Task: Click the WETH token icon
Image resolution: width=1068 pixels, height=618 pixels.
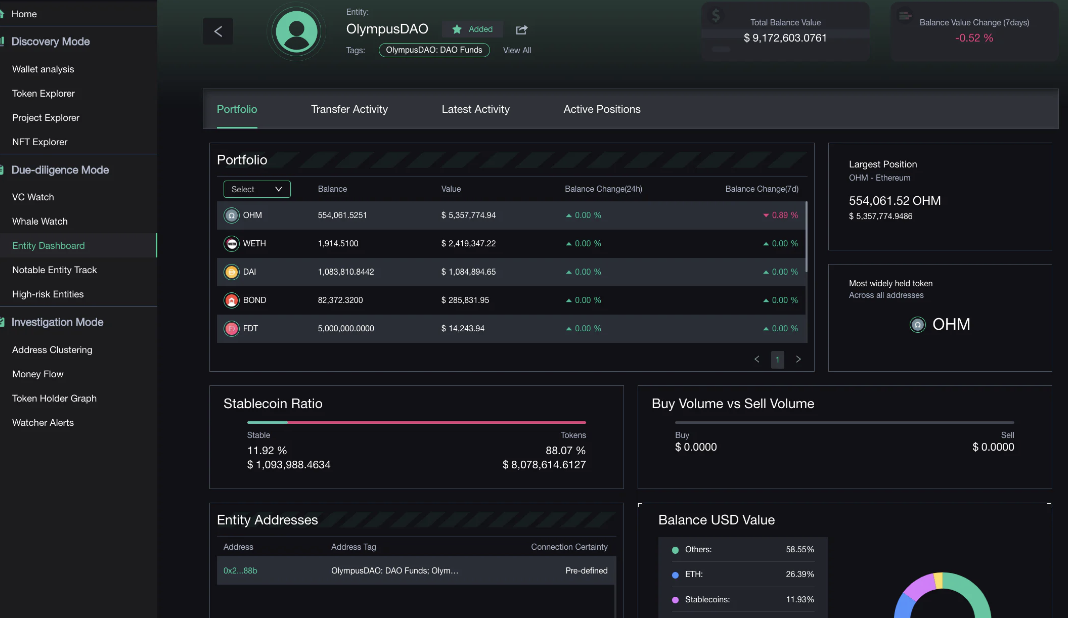Action: (x=231, y=243)
